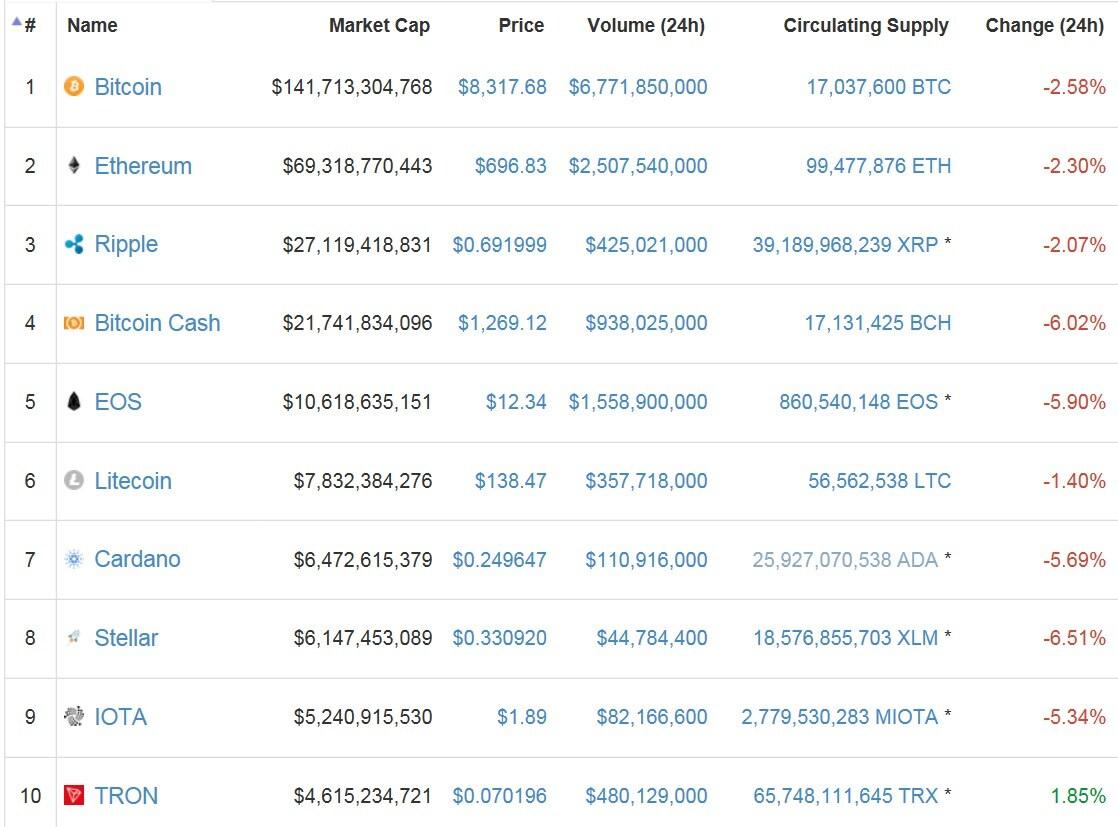Screen dimensions: 1118x827
Task: Open Ethereum volume $2,507,540,000 link
Action: (x=638, y=166)
